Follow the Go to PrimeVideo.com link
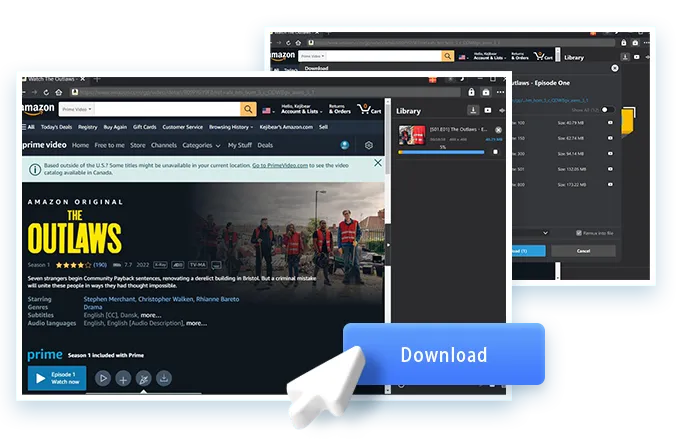686x439 pixels. (x=280, y=165)
